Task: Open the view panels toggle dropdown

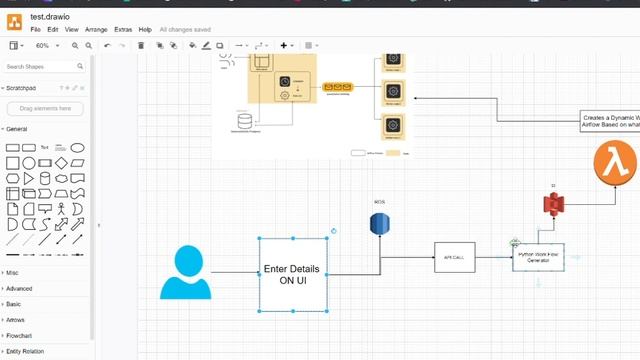Action: click(16, 45)
